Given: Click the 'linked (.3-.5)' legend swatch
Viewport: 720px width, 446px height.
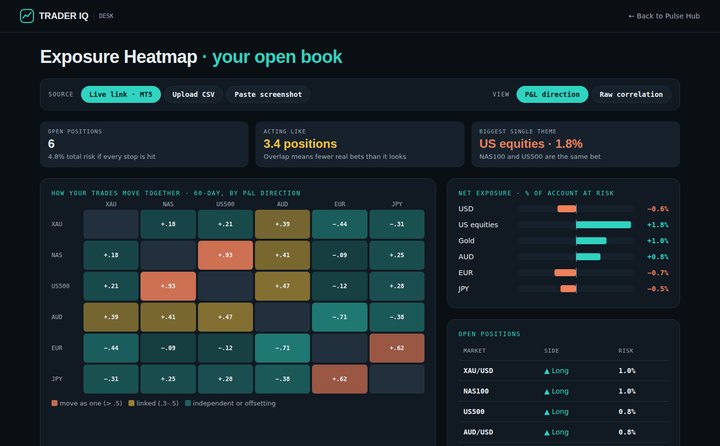Looking at the screenshot, I should point(131,403).
